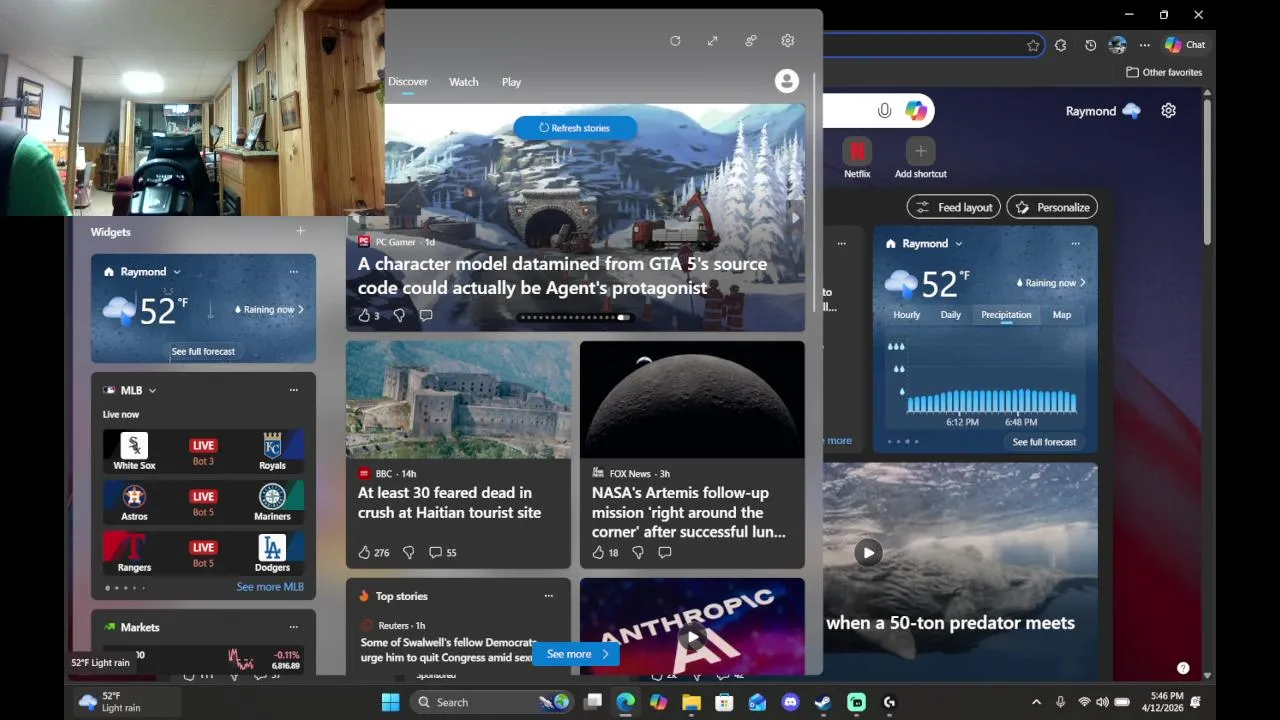Open comments on GTA 5 story
Screen dimensions: 1280x720
click(x=426, y=315)
